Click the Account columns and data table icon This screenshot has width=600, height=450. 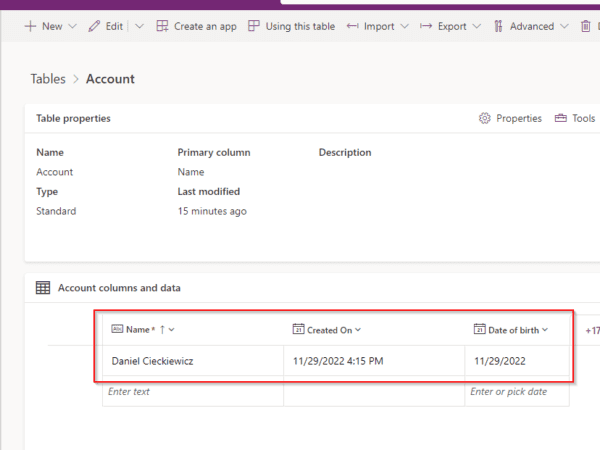point(43,288)
